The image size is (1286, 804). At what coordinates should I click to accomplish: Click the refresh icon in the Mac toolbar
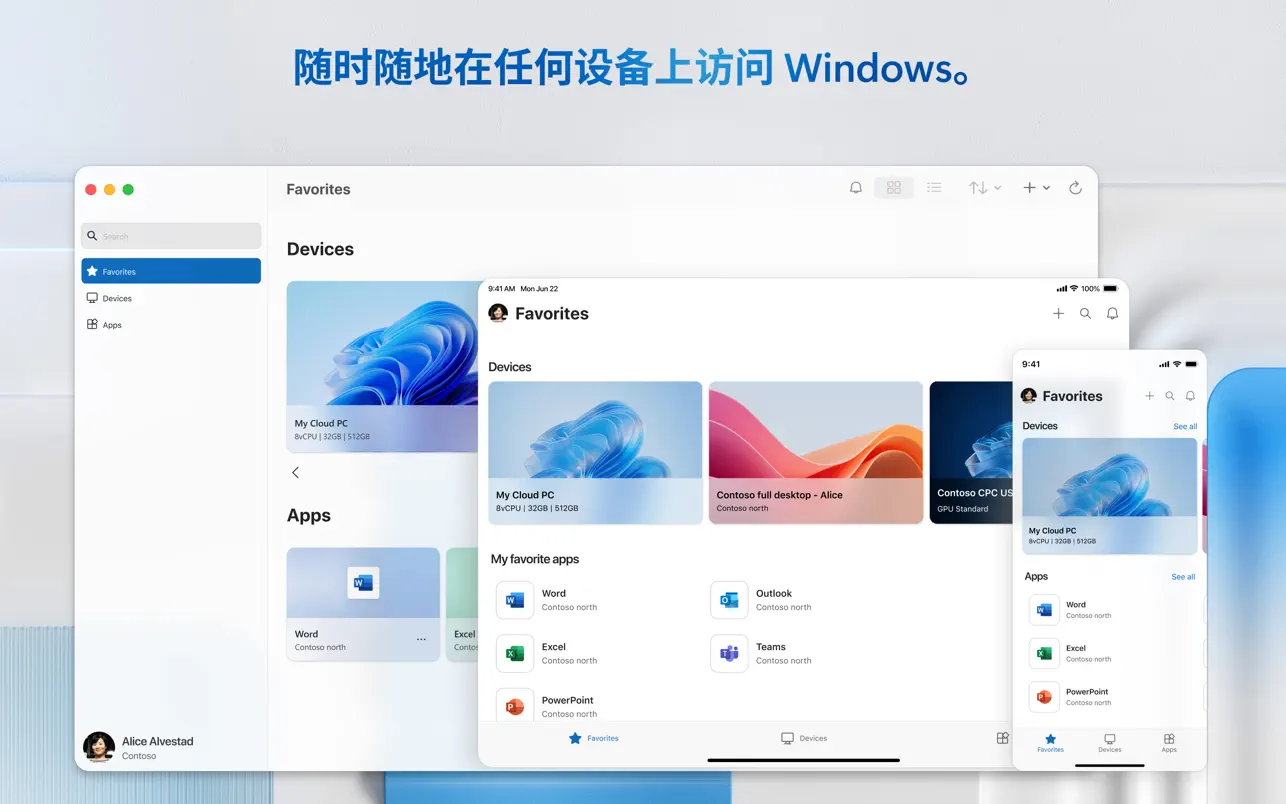click(1075, 187)
